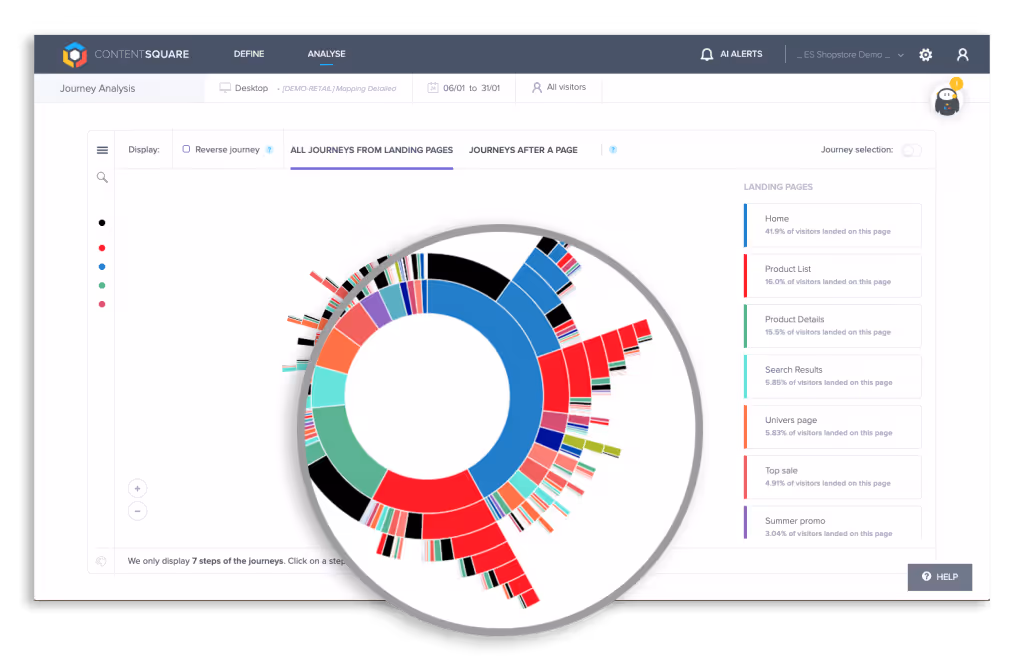Viewport: 1024px width, 671px height.
Task: Open the ANALYSE menu
Action: (327, 54)
